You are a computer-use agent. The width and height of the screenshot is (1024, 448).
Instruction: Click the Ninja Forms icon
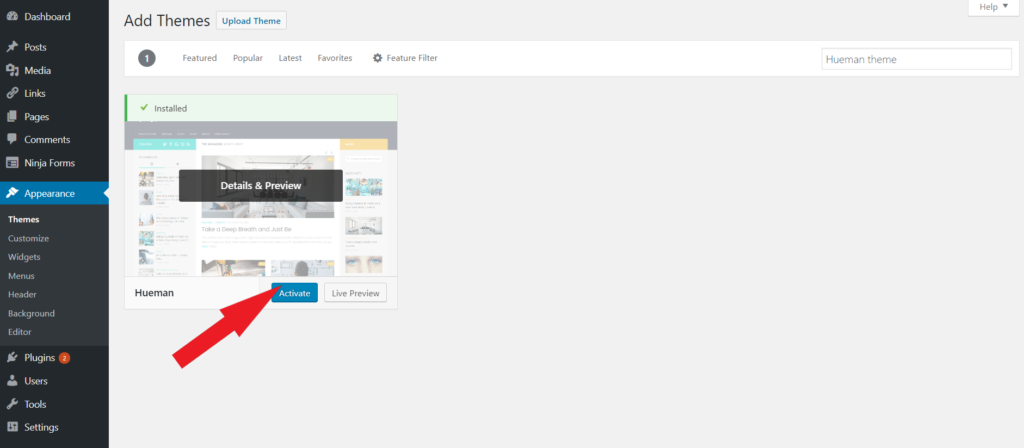(x=12, y=163)
